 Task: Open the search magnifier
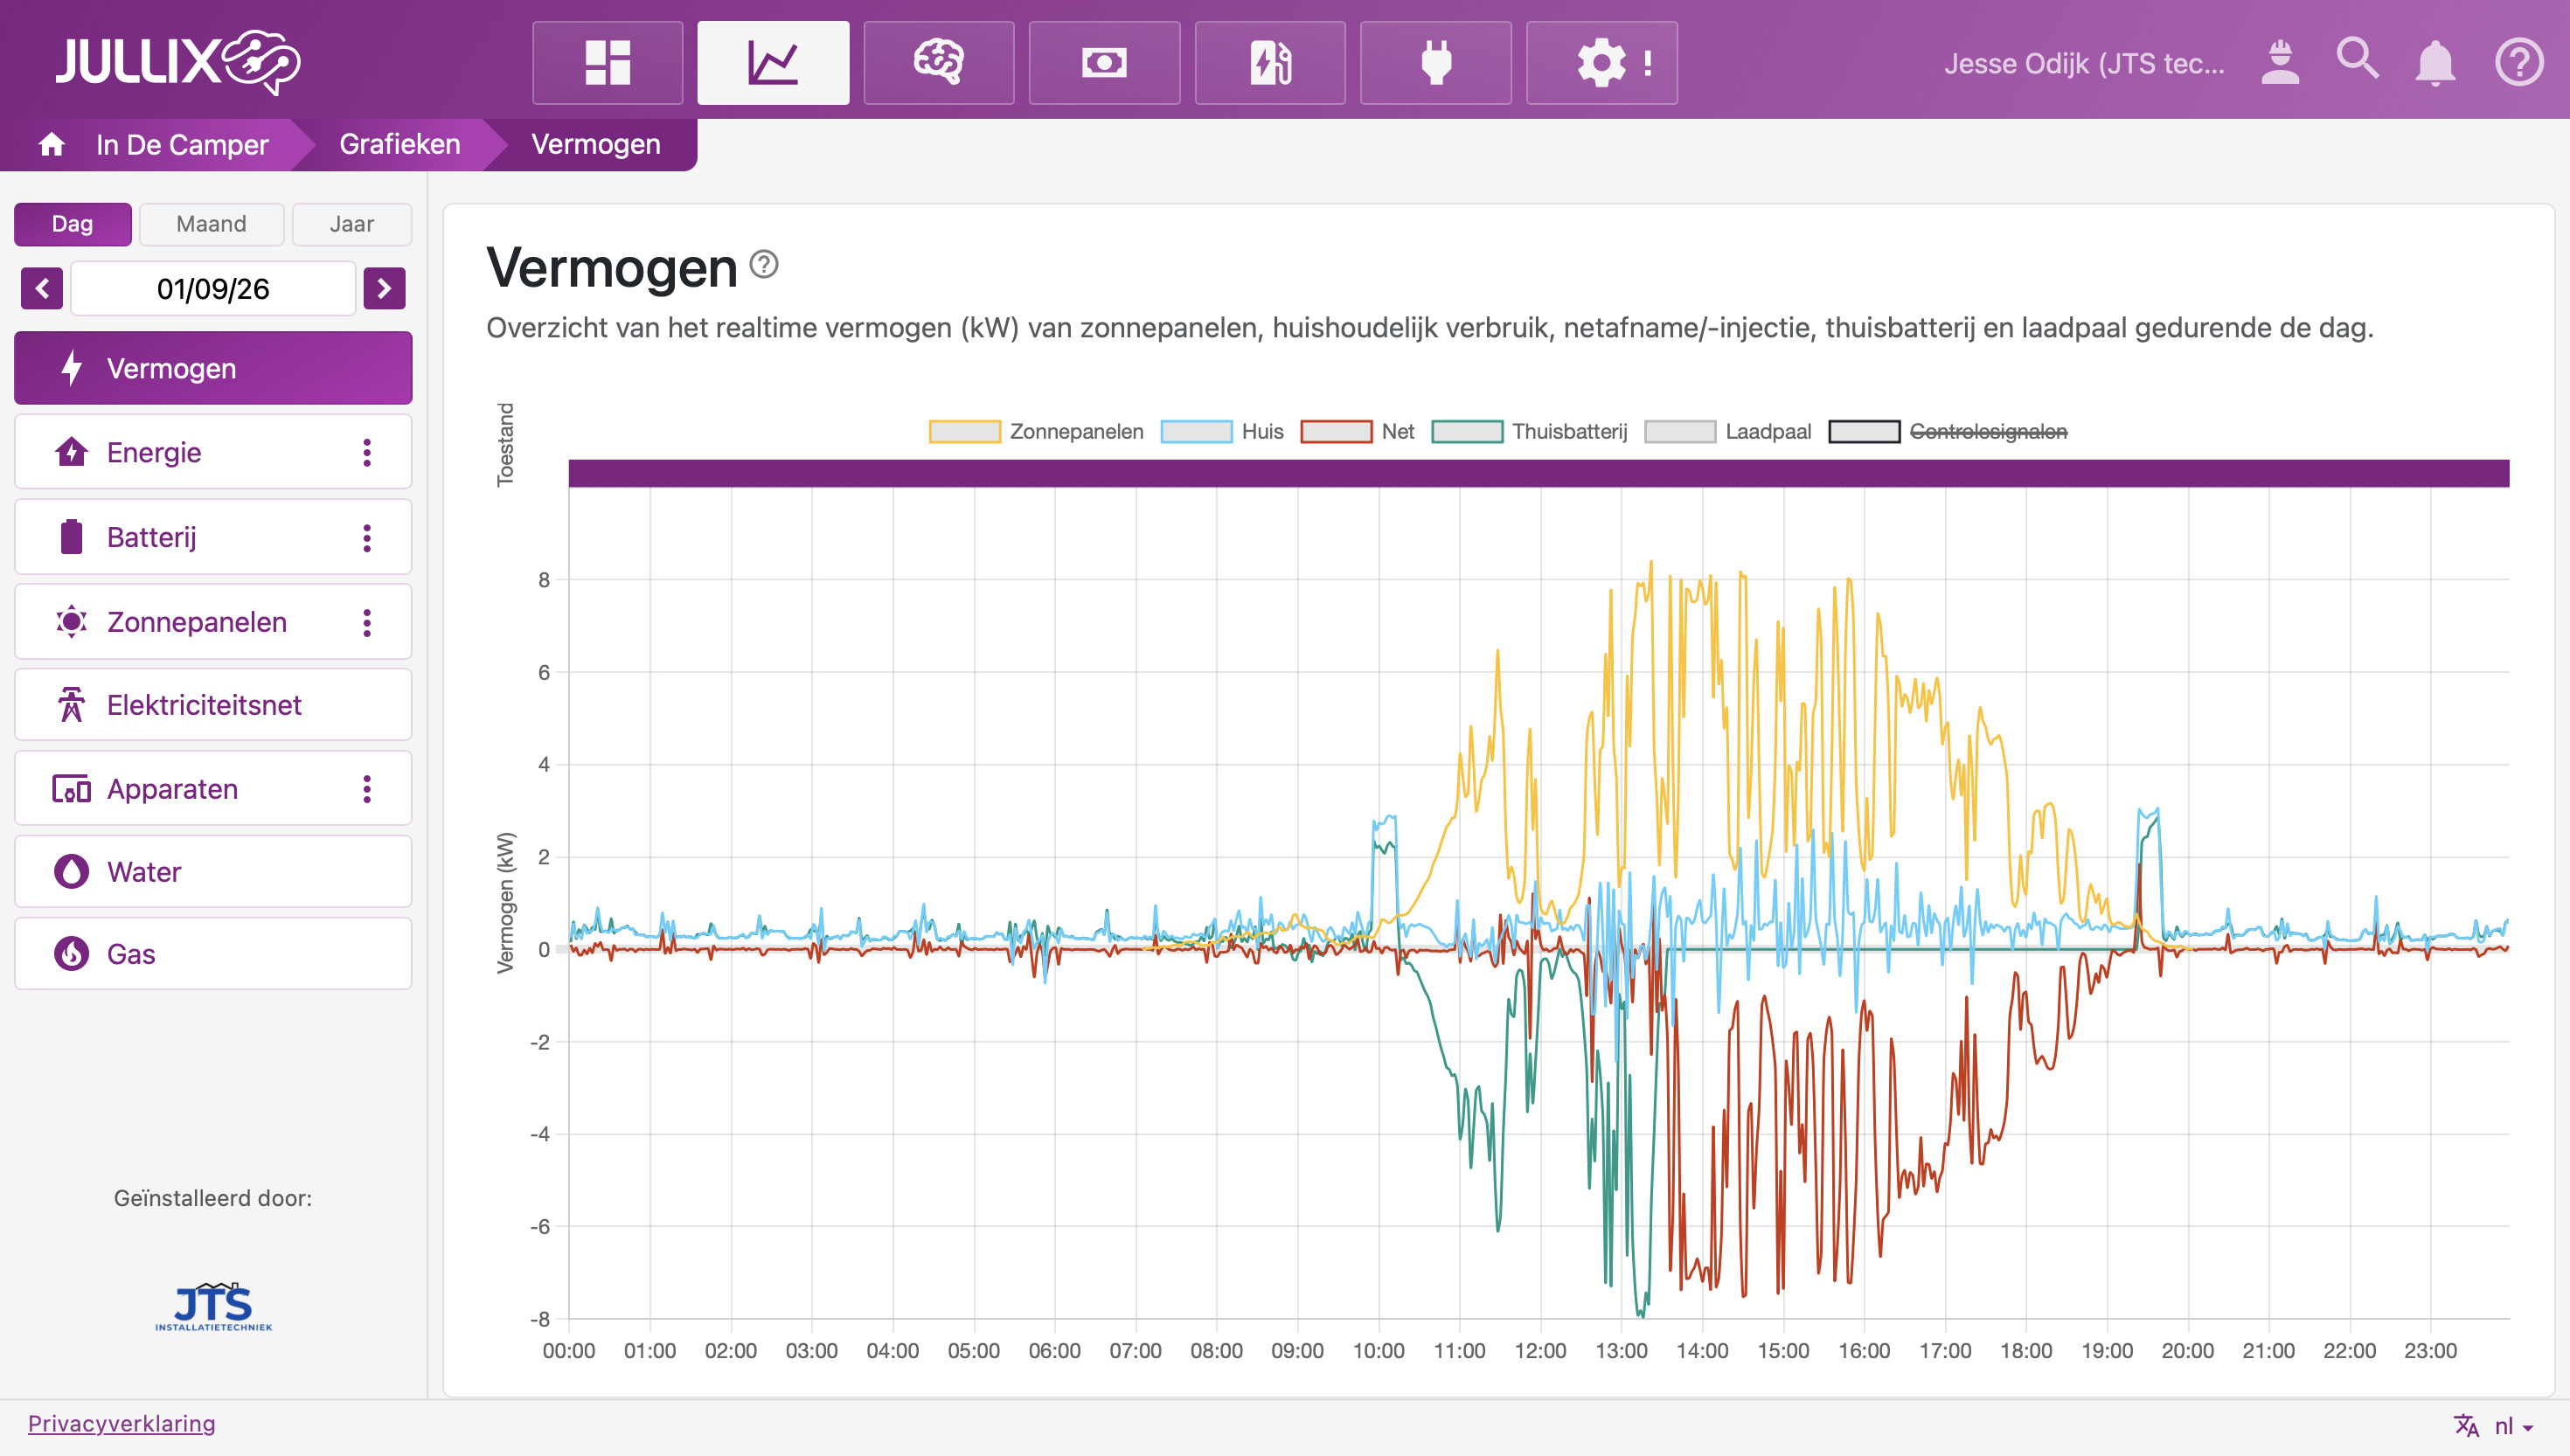click(x=2358, y=60)
